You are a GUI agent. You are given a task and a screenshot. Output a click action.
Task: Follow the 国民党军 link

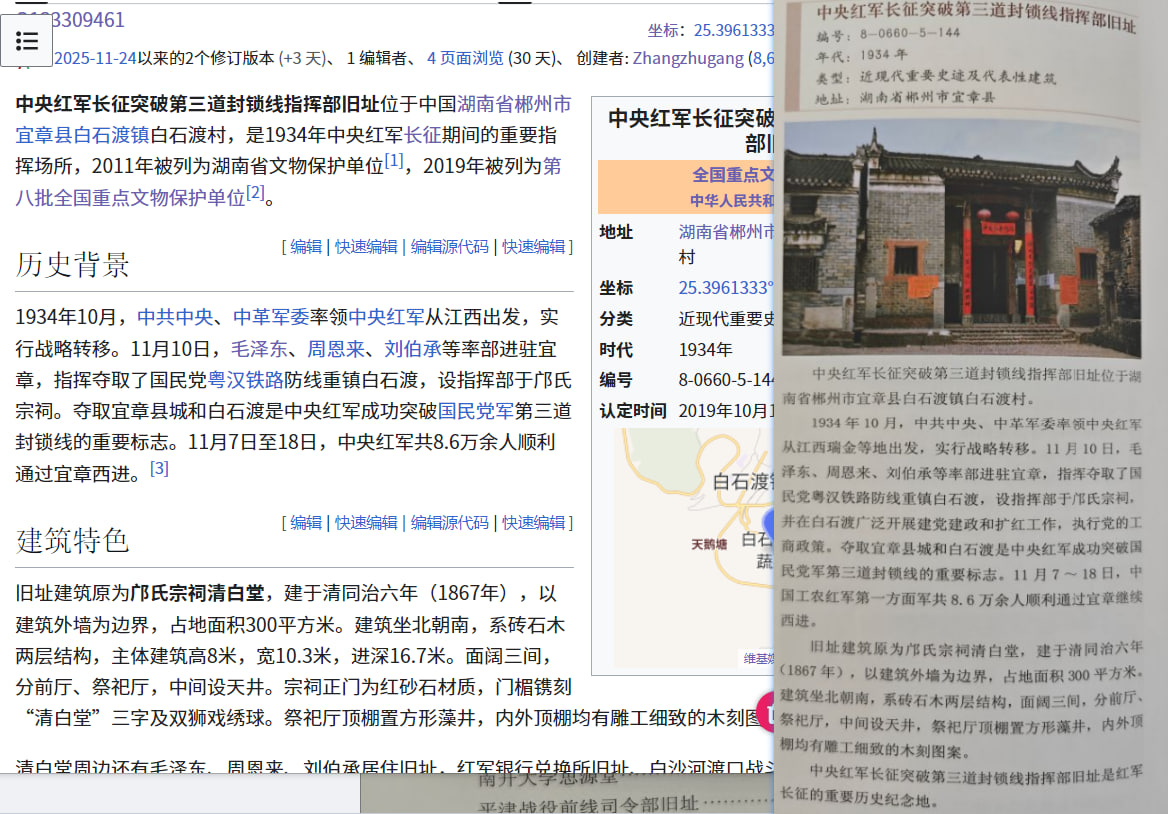coord(475,410)
